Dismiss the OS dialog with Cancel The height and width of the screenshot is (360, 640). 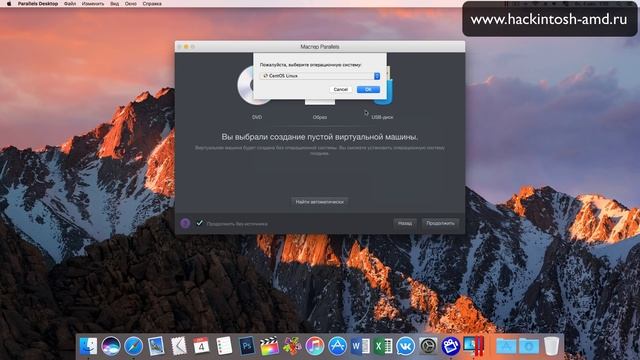click(340, 89)
